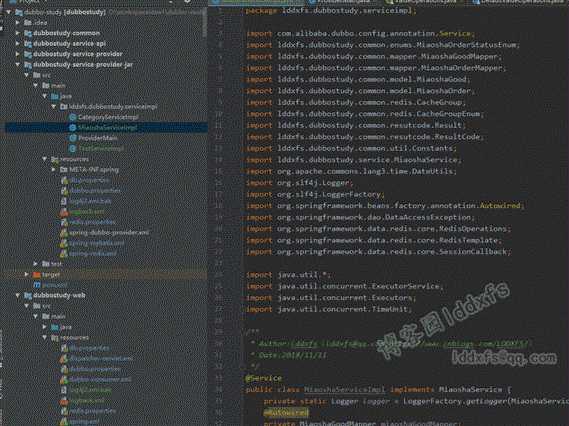This screenshot has height=426, width=569.
Task: Click the Service annotation import class name
Action: click(455, 34)
